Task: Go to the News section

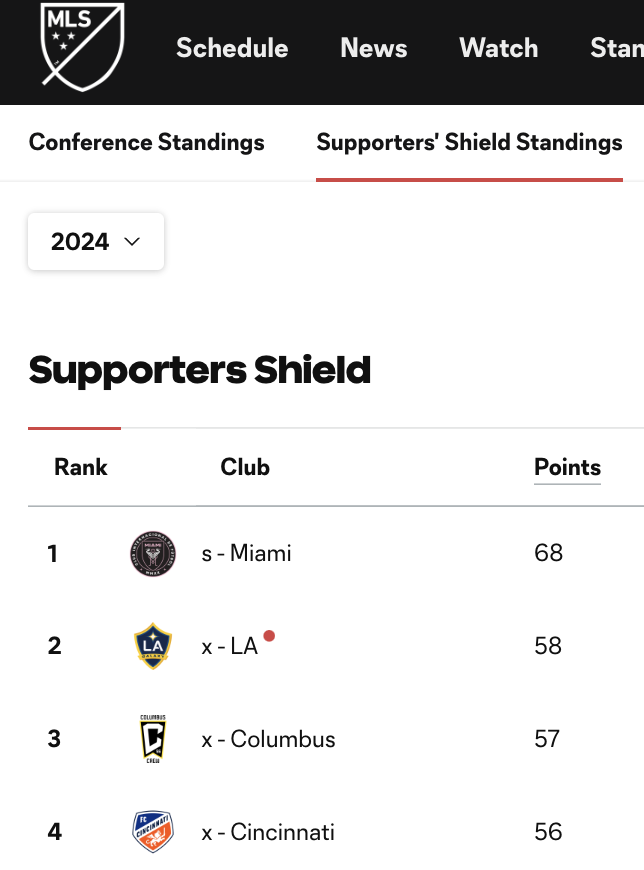Action: [x=373, y=48]
